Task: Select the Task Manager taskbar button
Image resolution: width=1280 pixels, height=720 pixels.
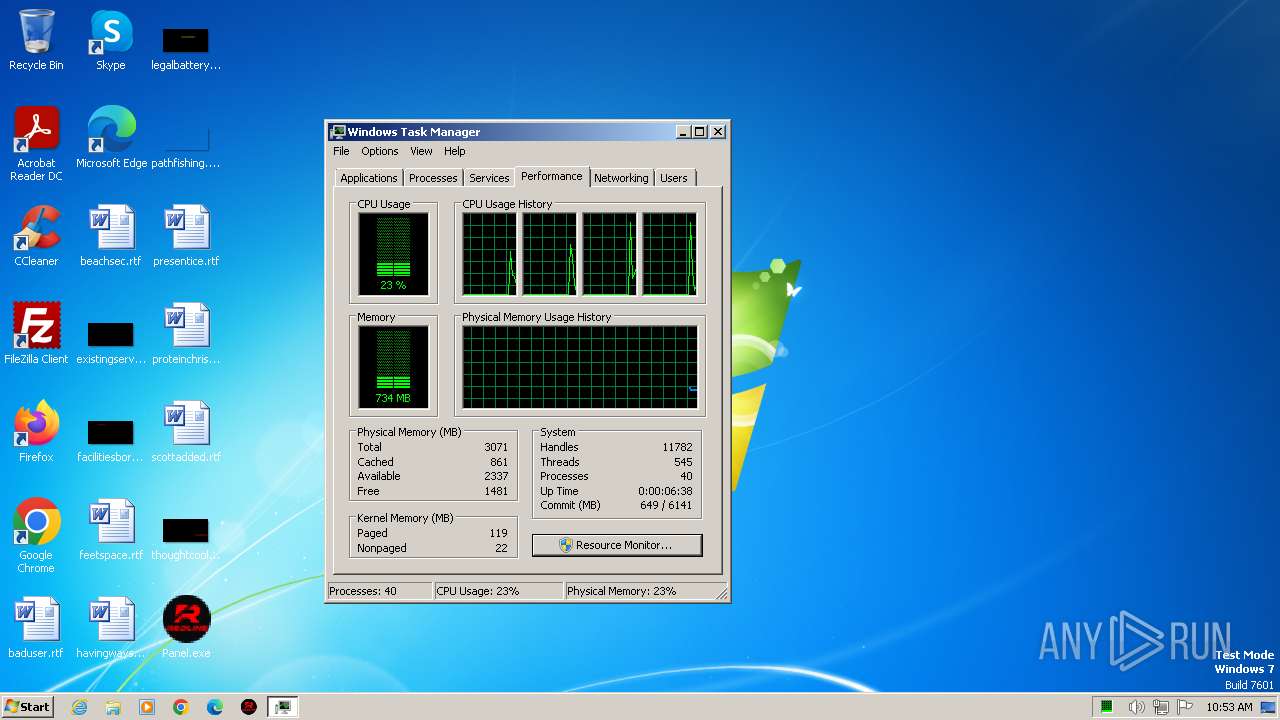Action: click(283, 707)
